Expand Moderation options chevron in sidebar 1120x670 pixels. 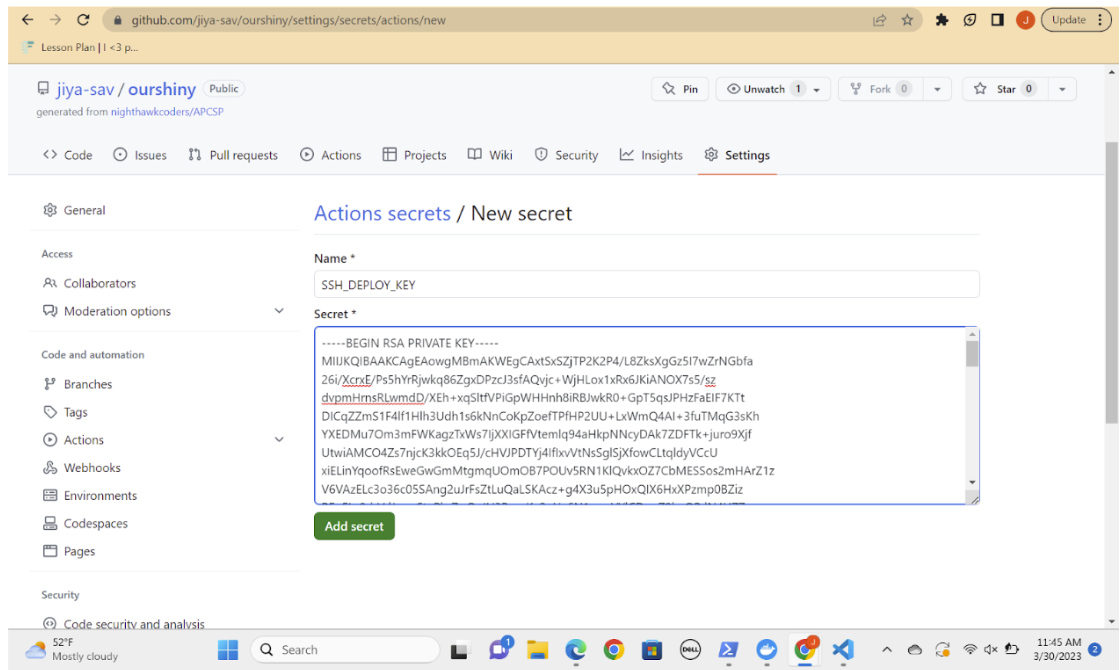tap(279, 311)
